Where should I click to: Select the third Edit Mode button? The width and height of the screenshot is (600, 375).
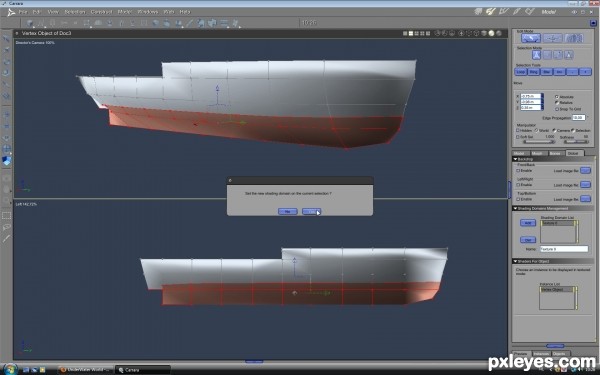tap(574, 38)
